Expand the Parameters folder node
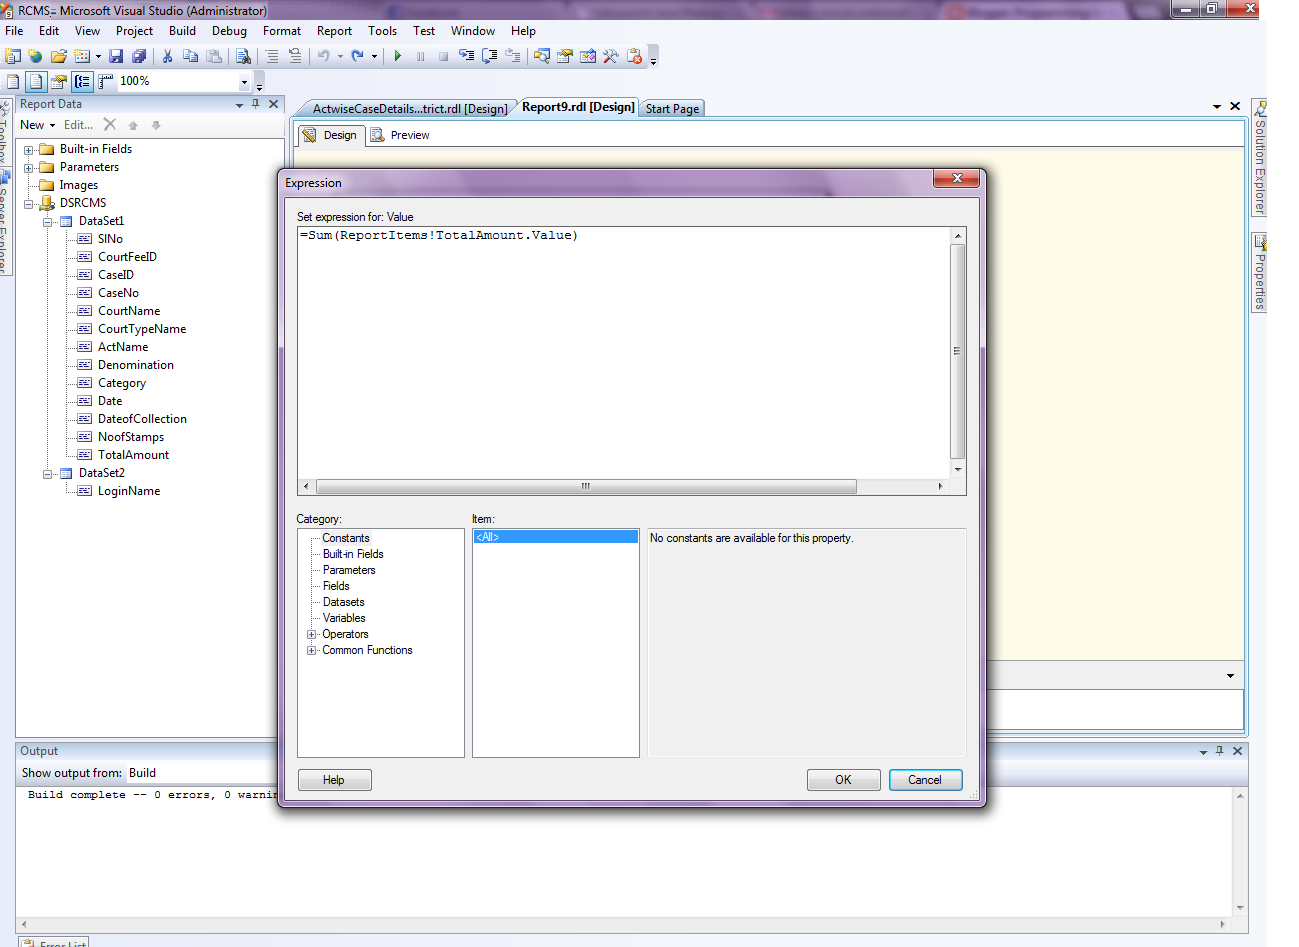1299x947 pixels. coord(29,168)
